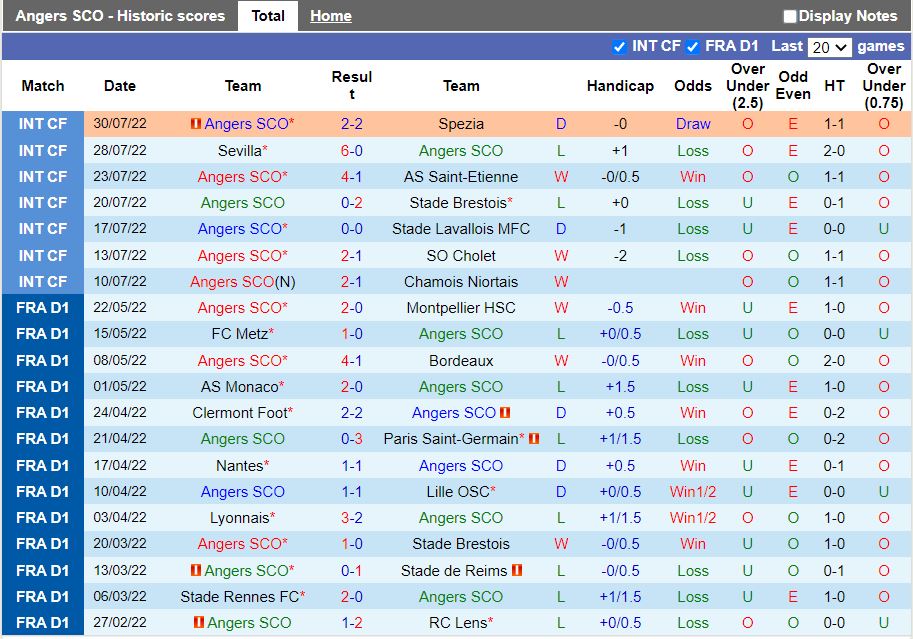This screenshot has width=913, height=639.
Task: Click red card icon next to Paris Saint-Germain
Action: pyautogui.click(x=534, y=439)
